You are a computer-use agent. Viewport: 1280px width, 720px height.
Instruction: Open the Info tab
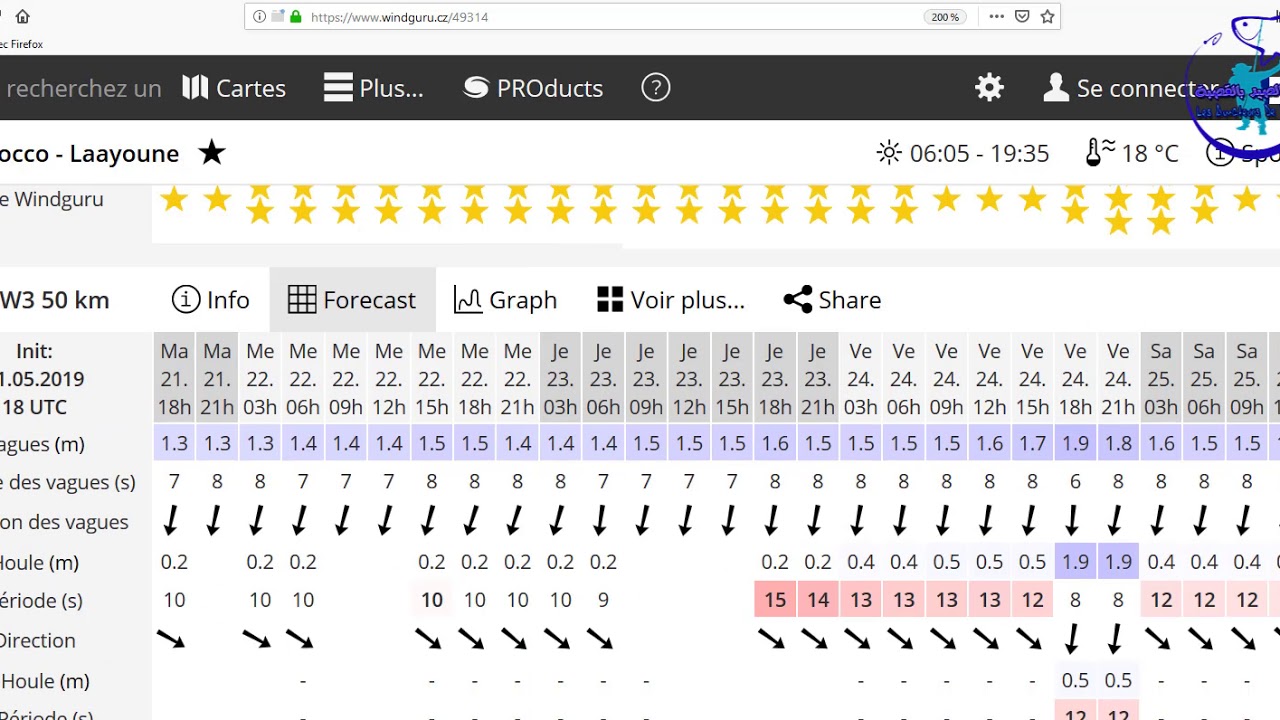click(x=210, y=300)
